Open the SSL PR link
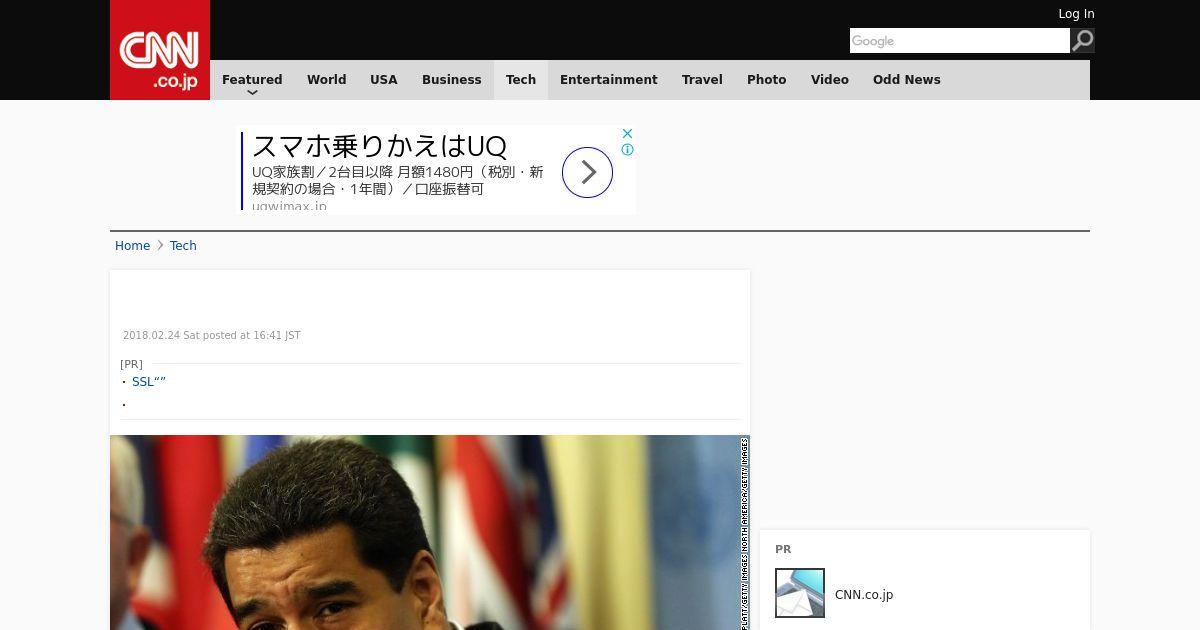Viewport: 1200px width, 630px height. [149, 382]
